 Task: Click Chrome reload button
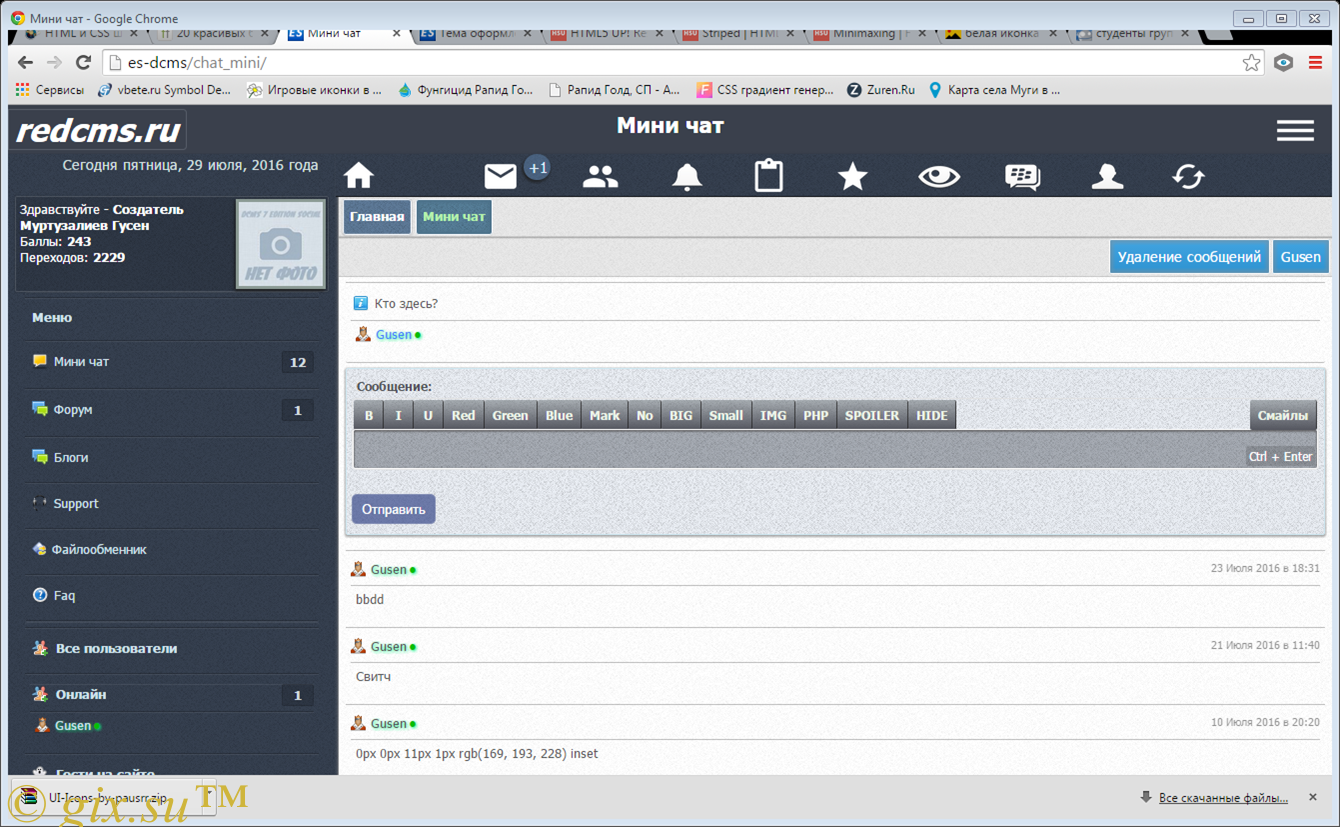84,62
